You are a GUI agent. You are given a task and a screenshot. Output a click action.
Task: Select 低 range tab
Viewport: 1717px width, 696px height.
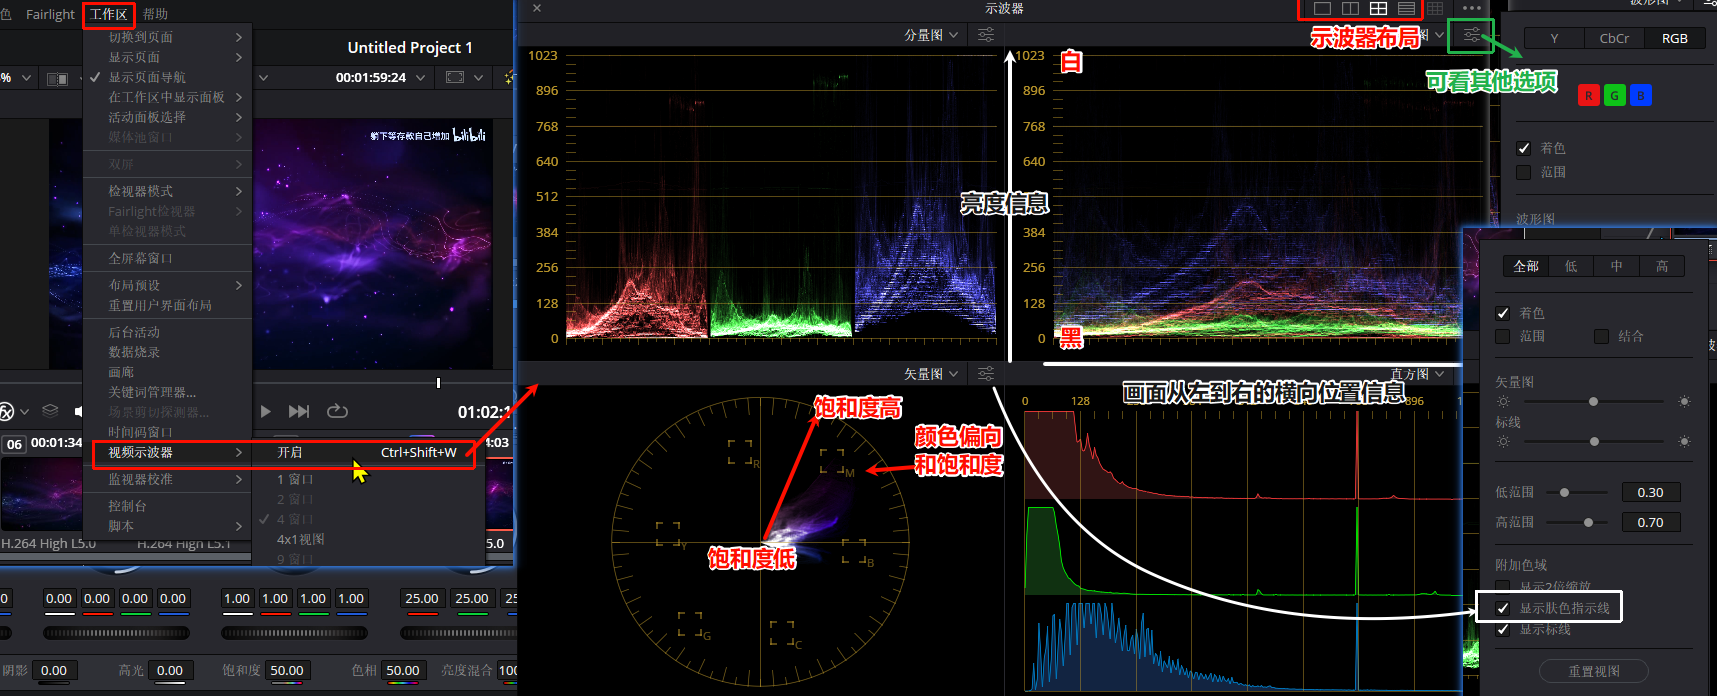(1571, 266)
